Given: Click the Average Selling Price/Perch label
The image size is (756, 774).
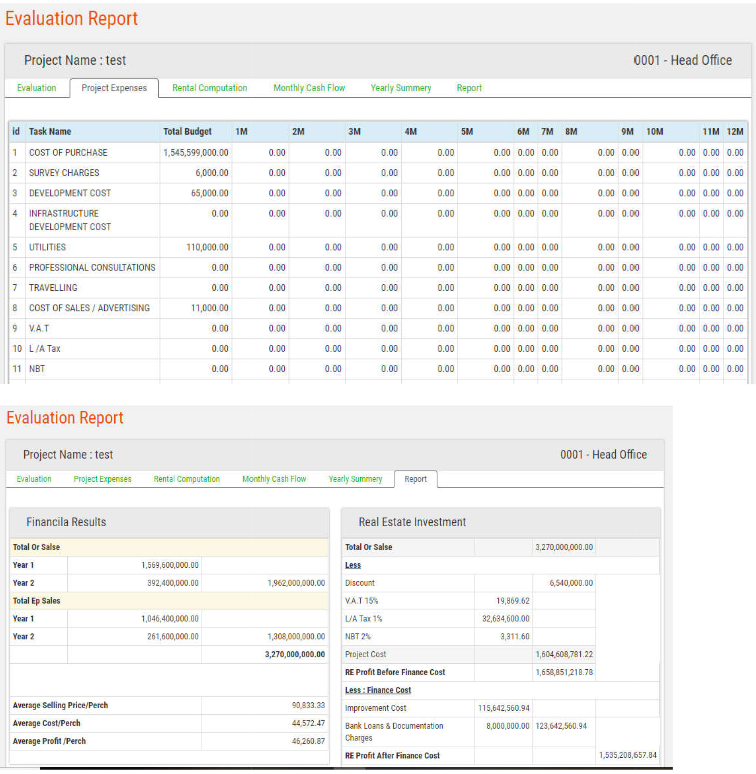Looking at the screenshot, I should click(x=60, y=705).
